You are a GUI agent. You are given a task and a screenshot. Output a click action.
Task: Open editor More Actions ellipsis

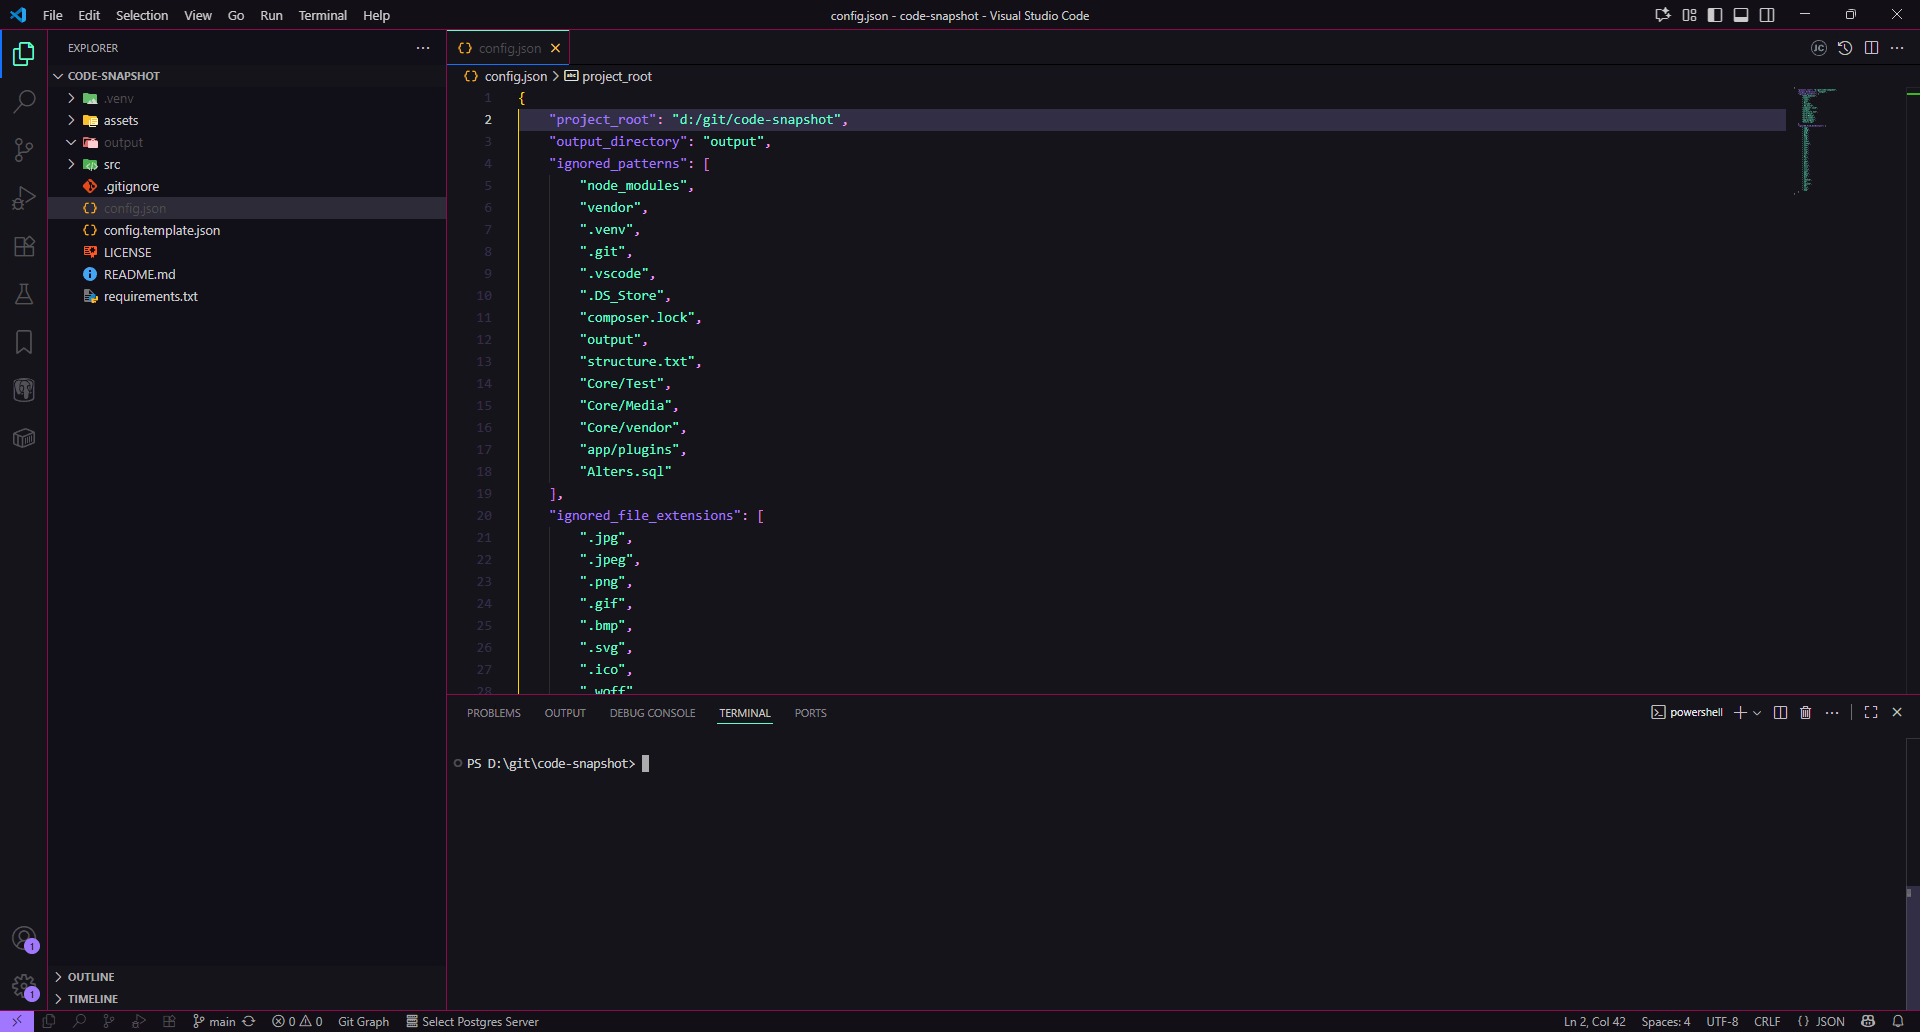click(x=1897, y=48)
